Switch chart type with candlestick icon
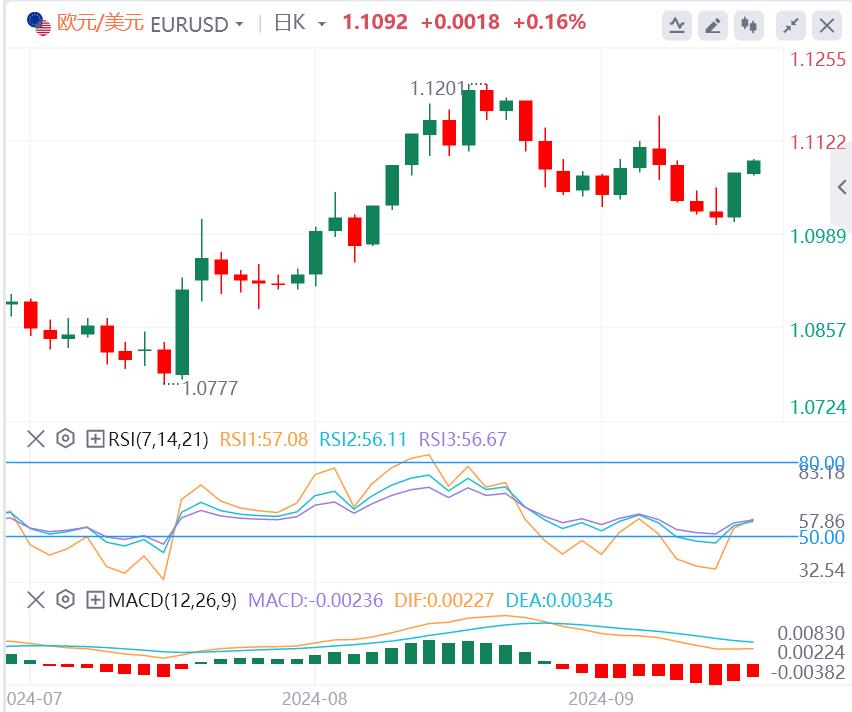This screenshot has height=712, width=852. coord(748,25)
